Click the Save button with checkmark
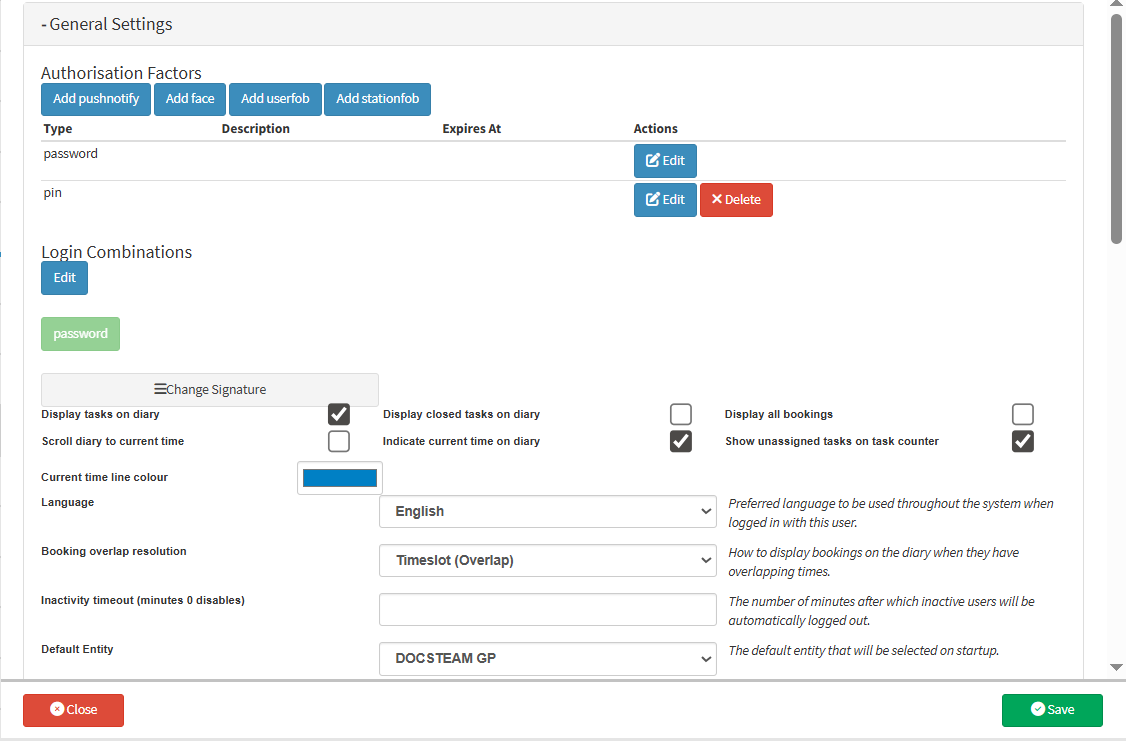 [1052, 710]
